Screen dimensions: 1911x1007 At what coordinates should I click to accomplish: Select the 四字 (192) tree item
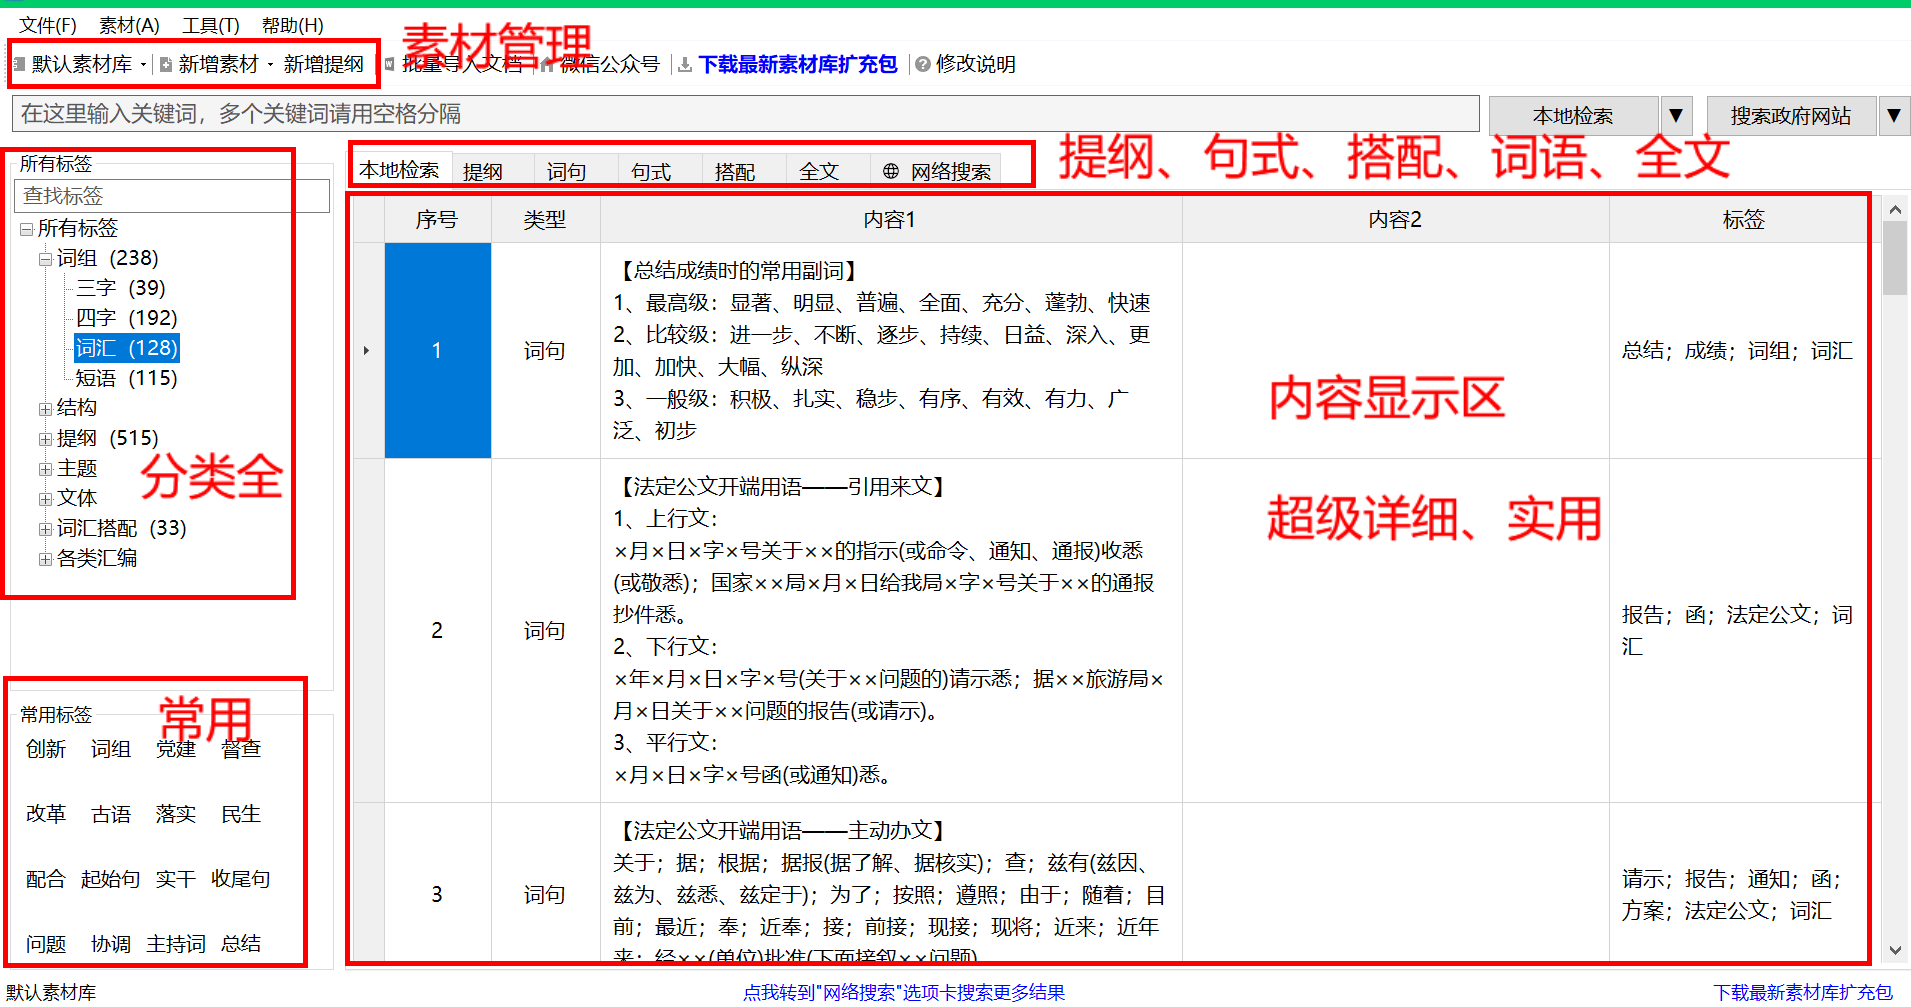click(x=126, y=318)
